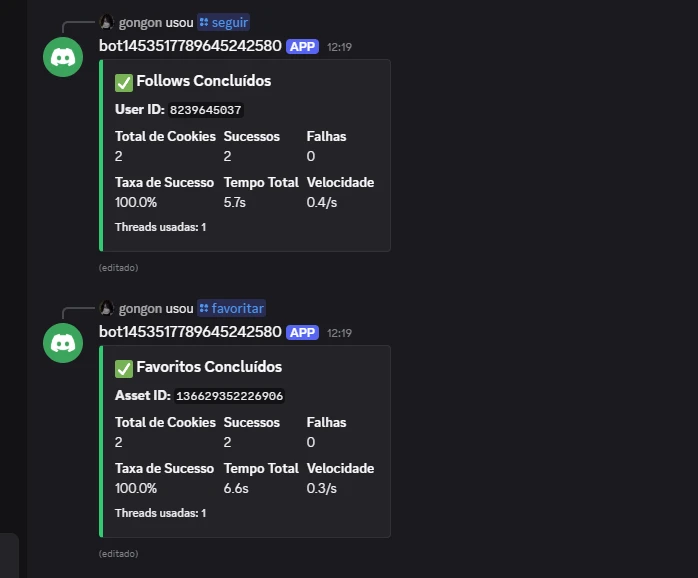Click the APP badge on the first bot message

pos(302,47)
